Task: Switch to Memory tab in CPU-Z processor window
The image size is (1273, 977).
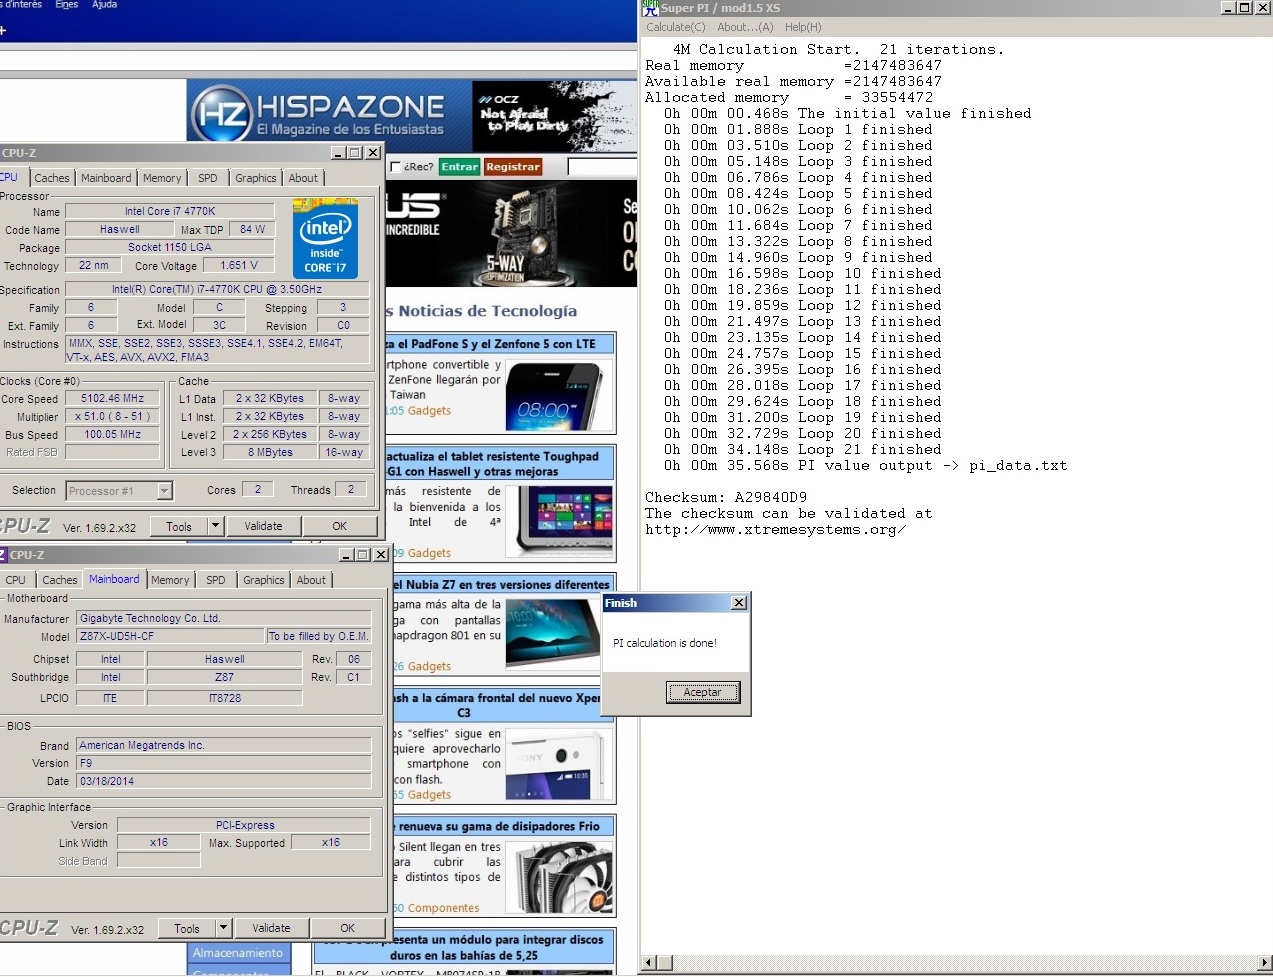Action: tap(162, 178)
